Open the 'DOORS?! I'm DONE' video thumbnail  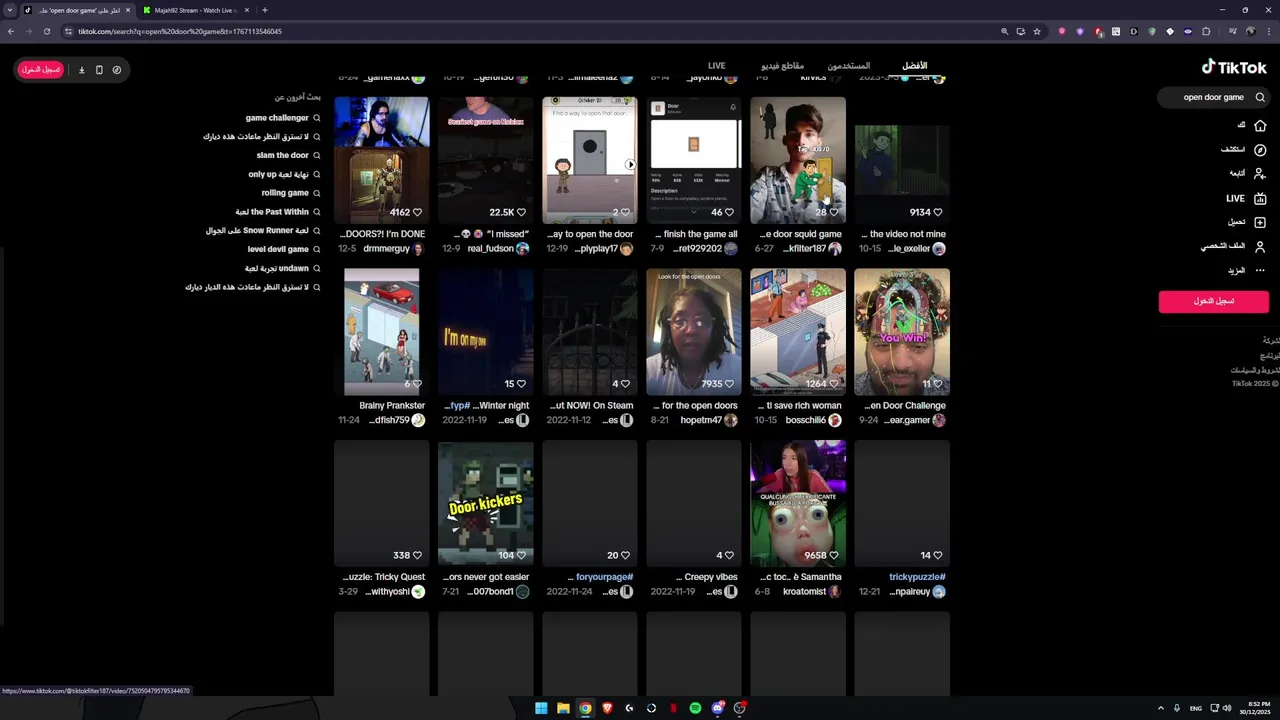[382, 160]
